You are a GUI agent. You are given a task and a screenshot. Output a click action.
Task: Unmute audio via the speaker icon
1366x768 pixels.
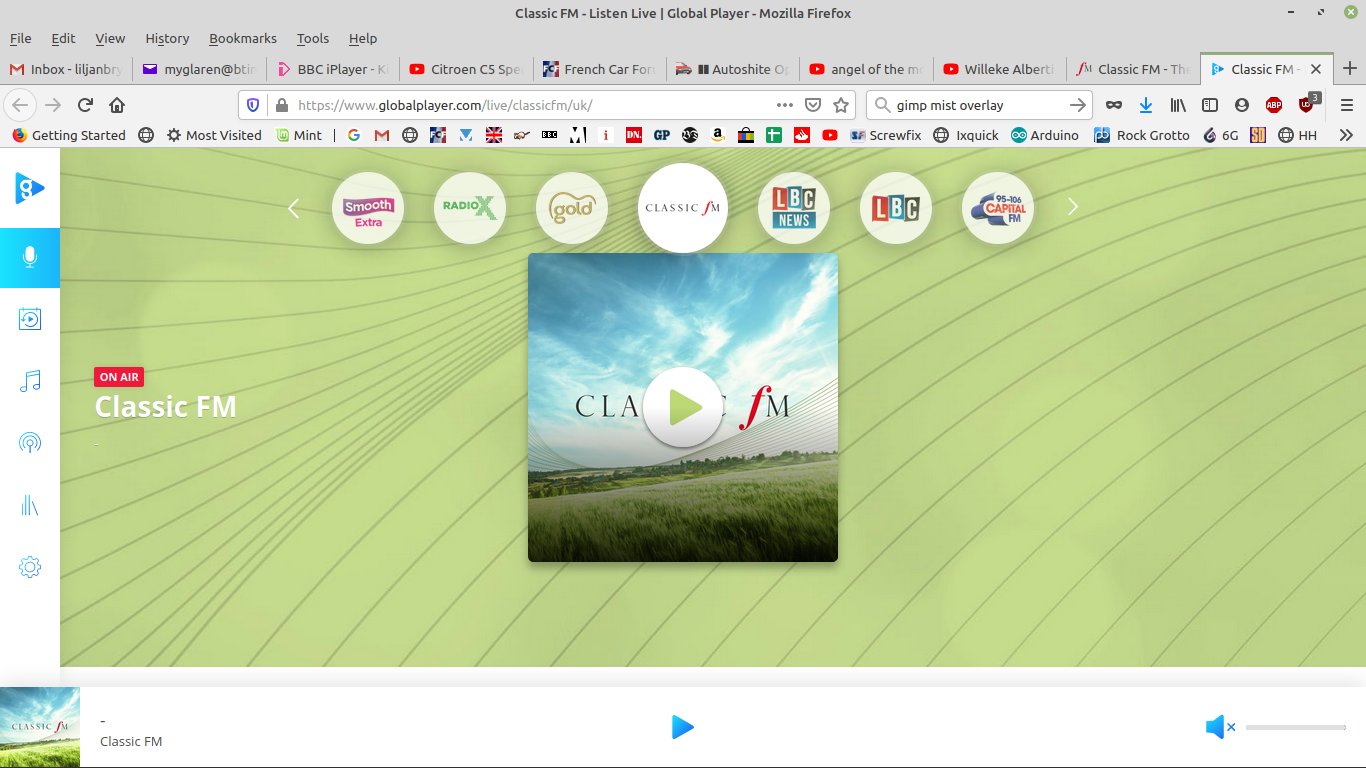coord(1220,727)
